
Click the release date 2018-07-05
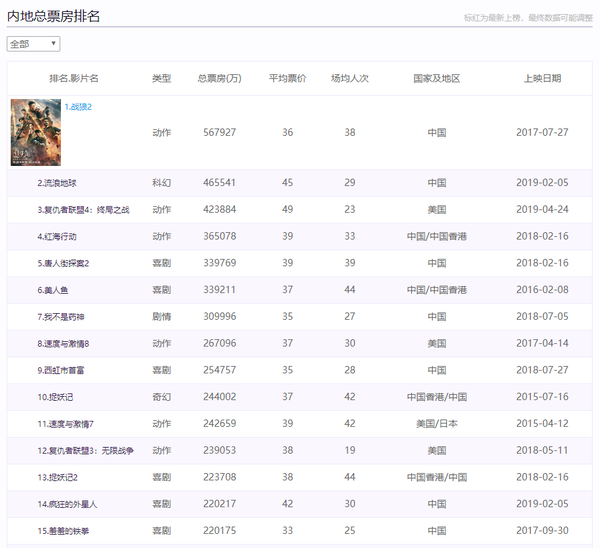tap(542, 316)
